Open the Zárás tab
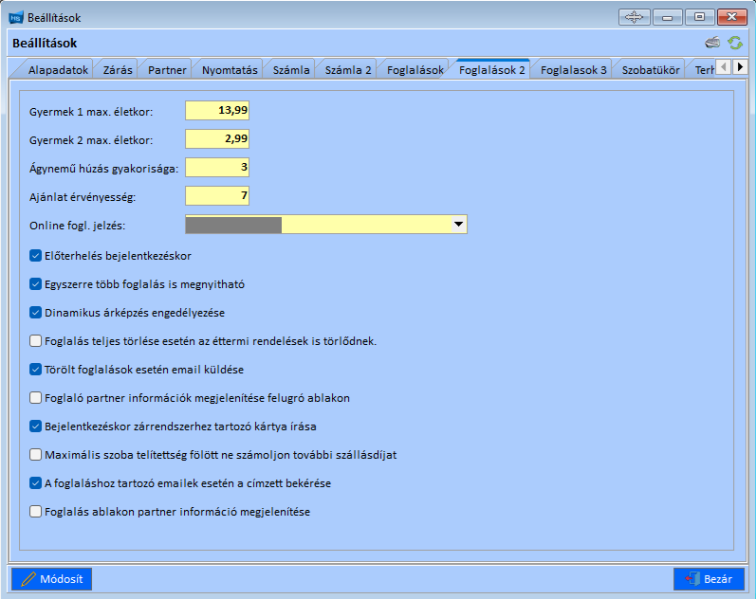756x599 pixels. point(117,70)
